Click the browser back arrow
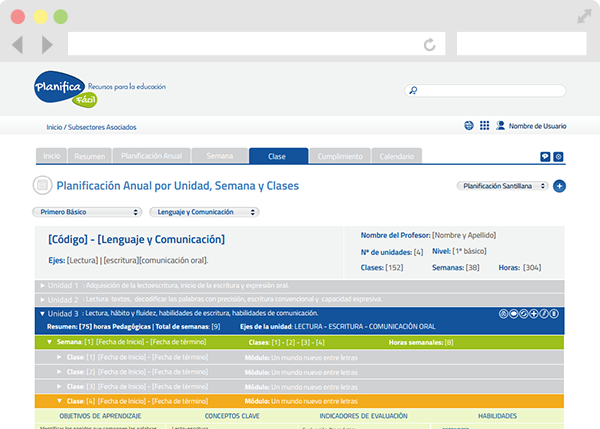The image size is (600, 429). pos(18,45)
